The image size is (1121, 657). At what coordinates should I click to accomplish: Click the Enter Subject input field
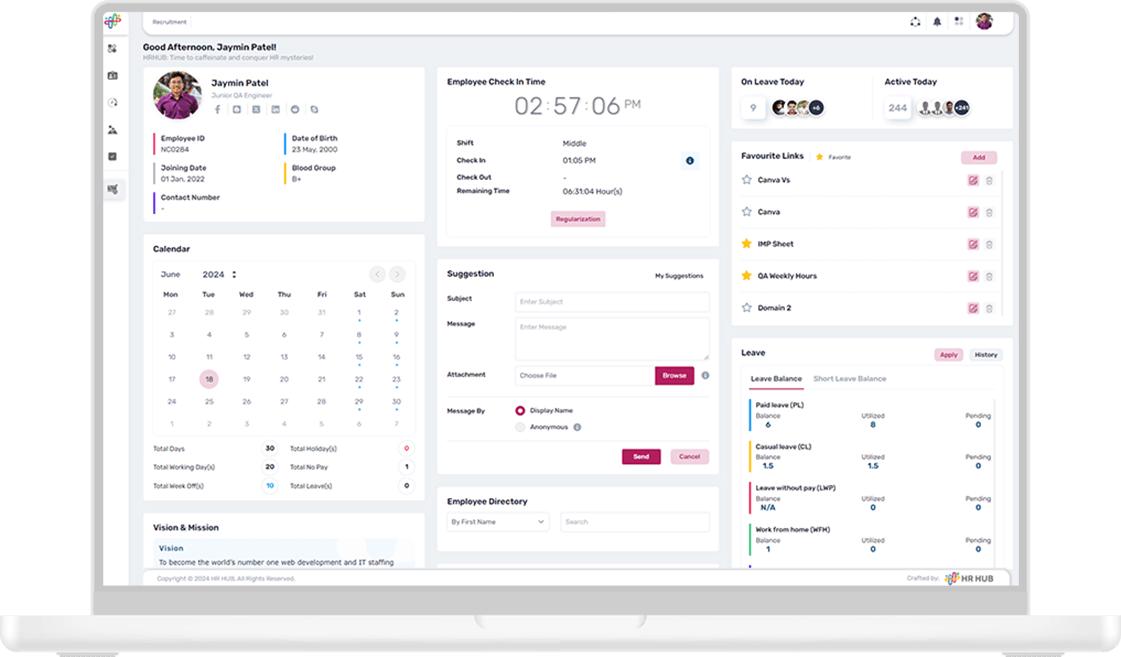tap(612, 302)
